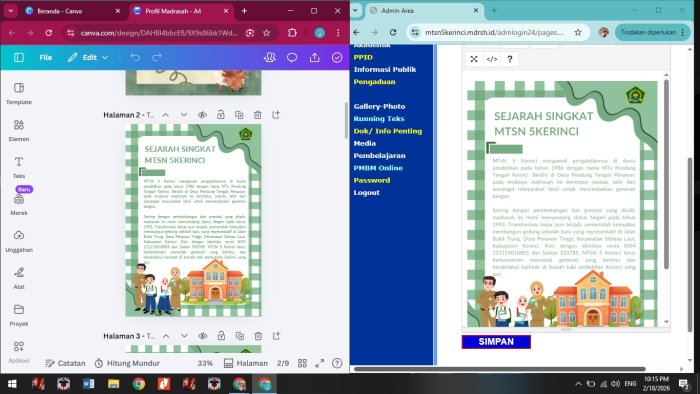
Task: Show hidden system tray icons
Action: tap(578, 383)
